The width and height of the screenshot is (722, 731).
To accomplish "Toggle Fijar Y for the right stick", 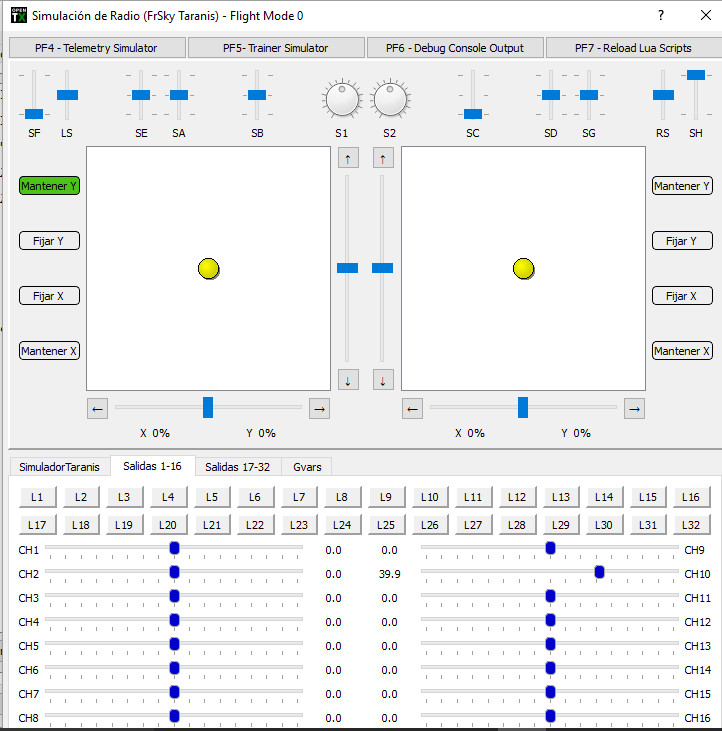I will pos(682,241).
